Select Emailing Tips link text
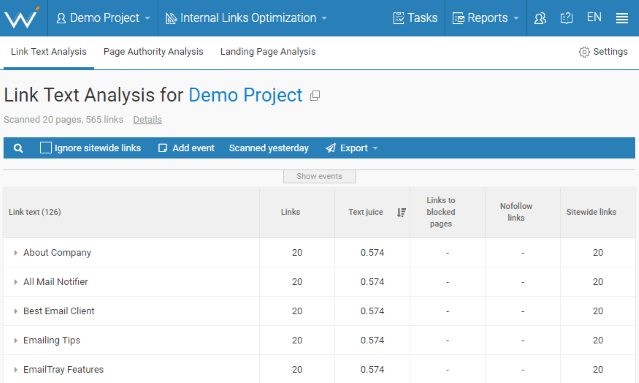The height and width of the screenshot is (383, 639). pos(52,340)
